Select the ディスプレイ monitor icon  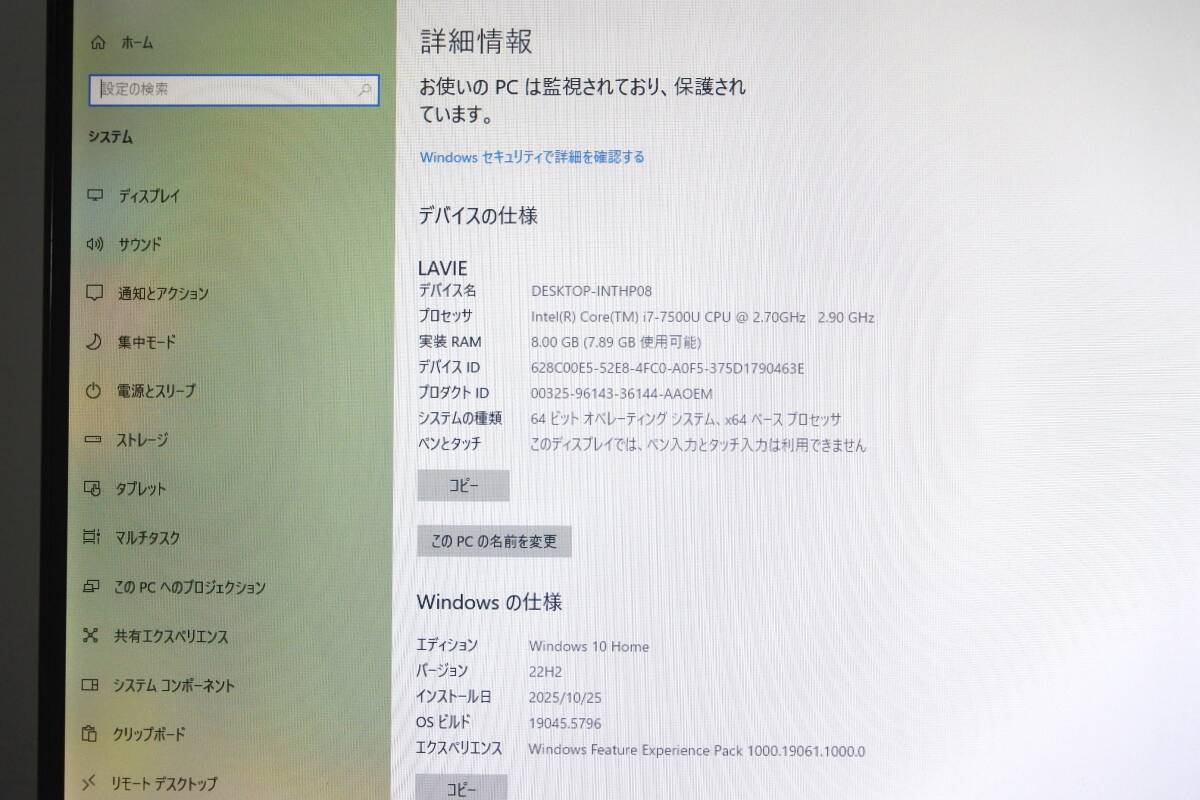pyautogui.click(x=95, y=196)
